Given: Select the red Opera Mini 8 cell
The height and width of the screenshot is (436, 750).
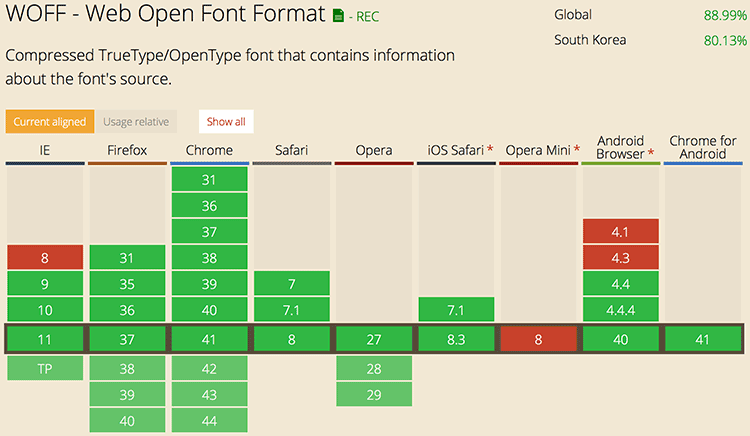Looking at the screenshot, I should tap(539, 339).
